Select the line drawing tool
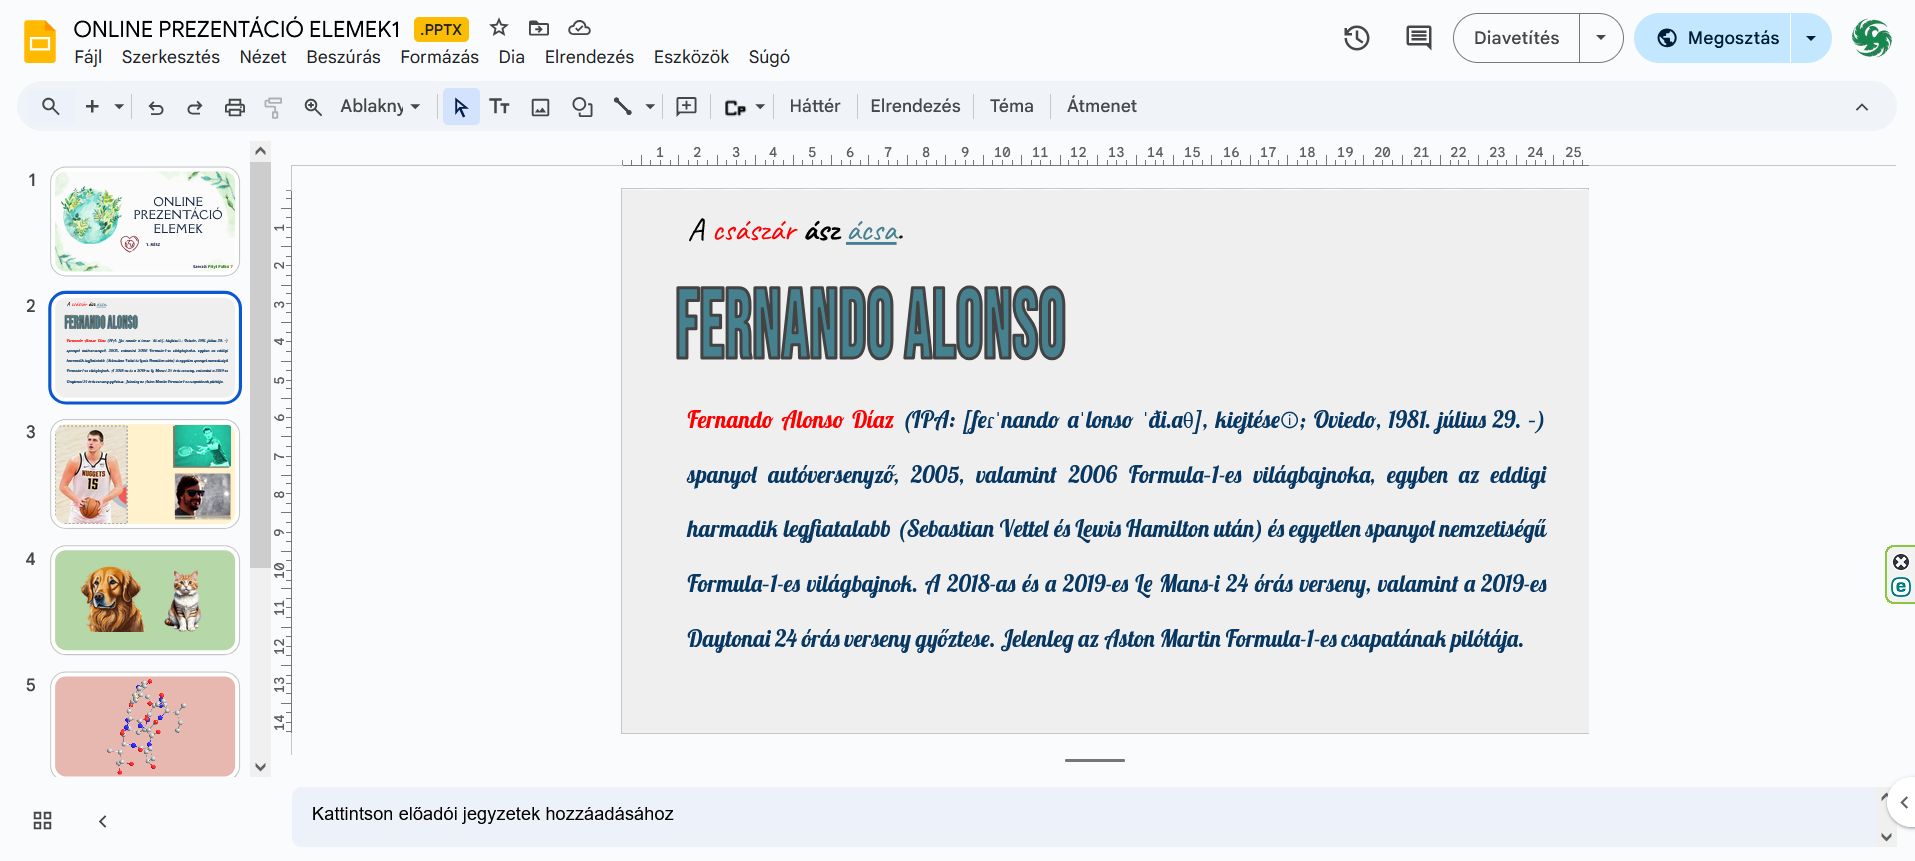The image size is (1915, 861). point(622,107)
